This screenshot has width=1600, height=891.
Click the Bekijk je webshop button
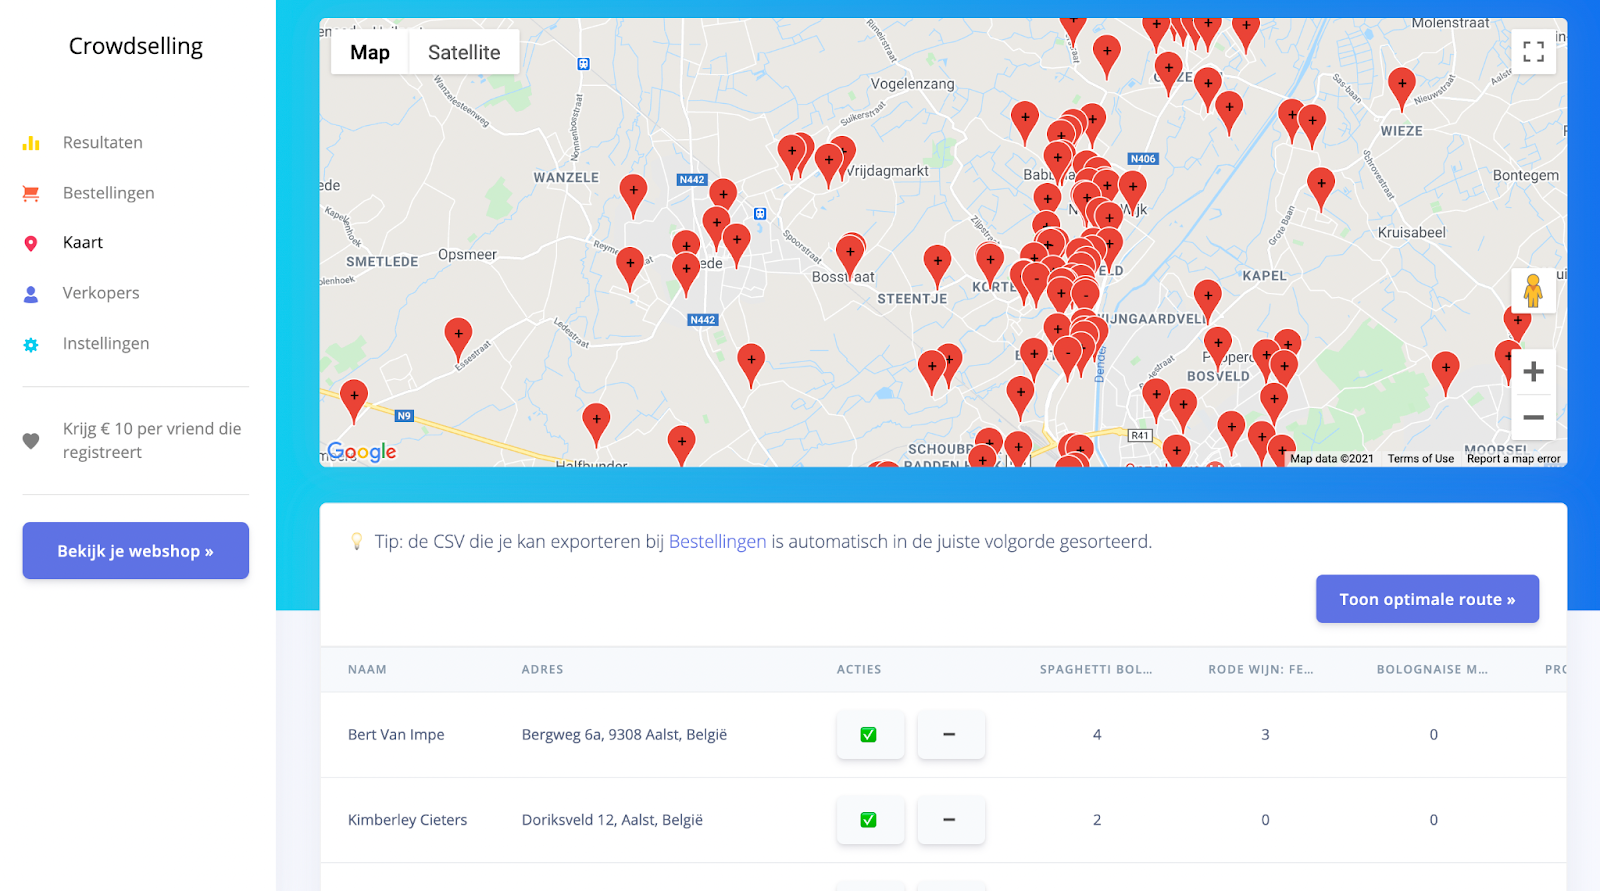pyautogui.click(x=136, y=551)
